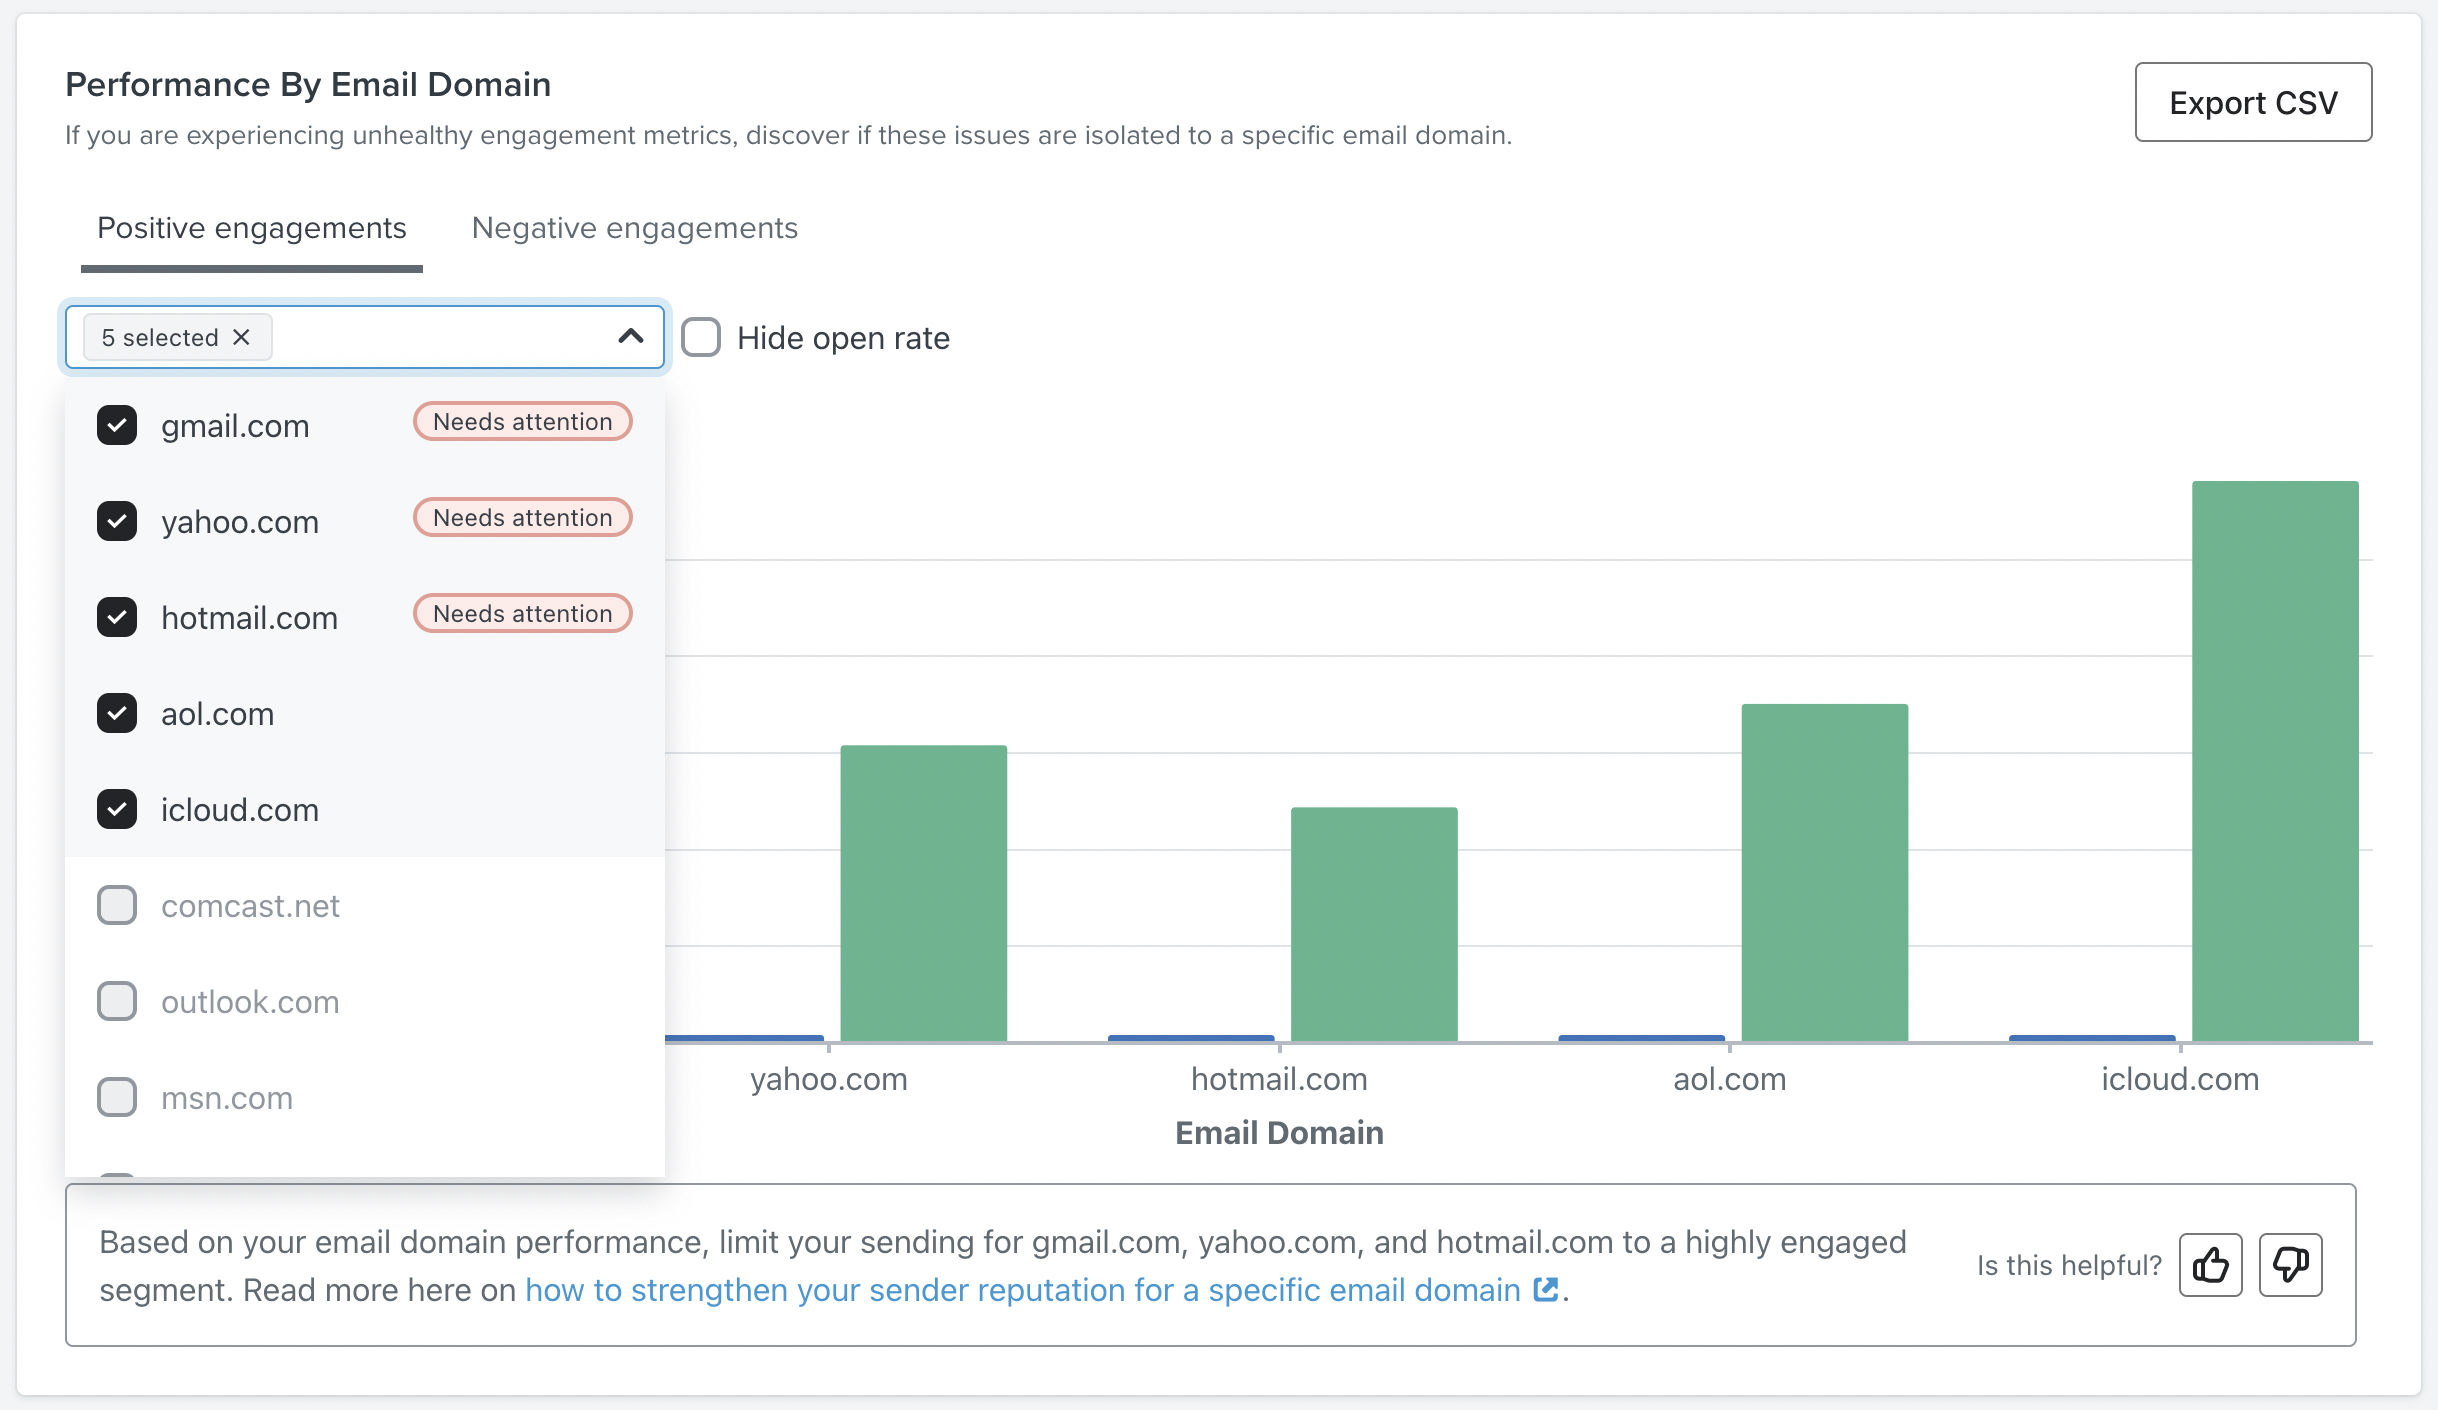Select the Positive engagements tab

pos(252,228)
